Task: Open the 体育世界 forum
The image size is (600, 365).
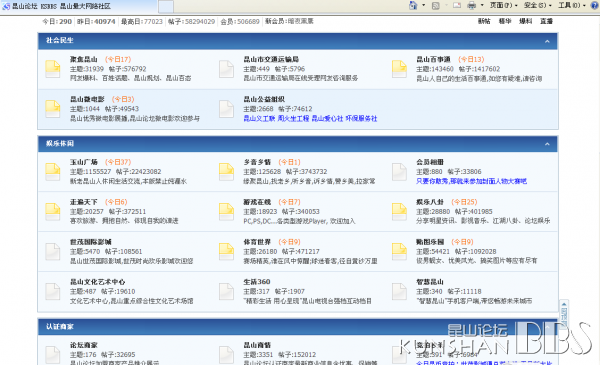Action: tap(257, 242)
